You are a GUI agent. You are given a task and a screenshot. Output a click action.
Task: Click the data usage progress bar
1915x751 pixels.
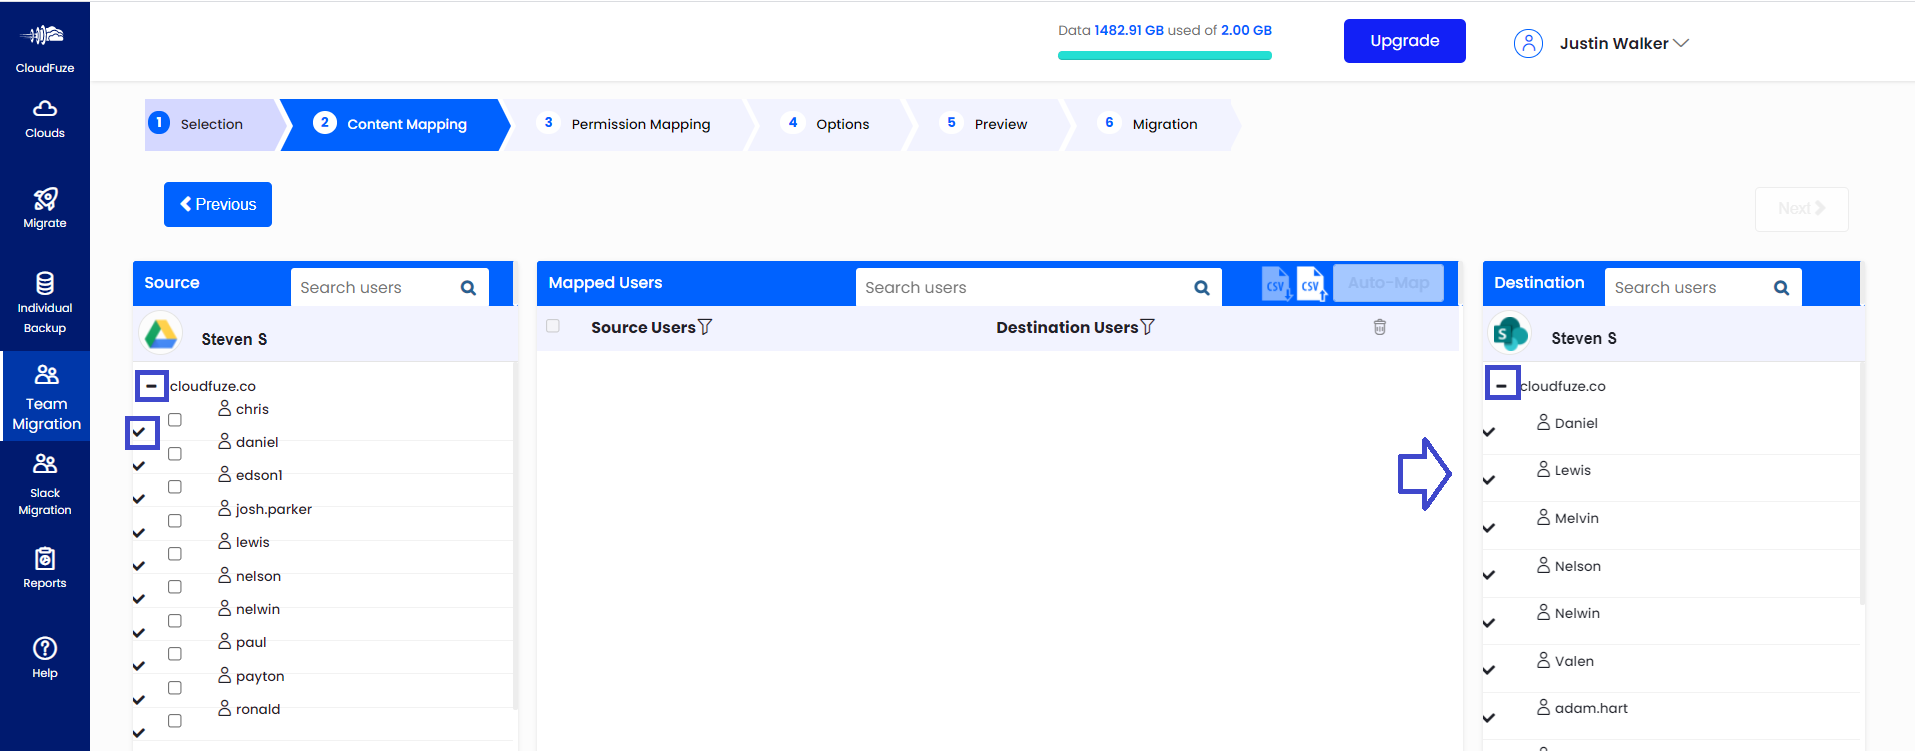pyautogui.click(x=1164, y=56)
